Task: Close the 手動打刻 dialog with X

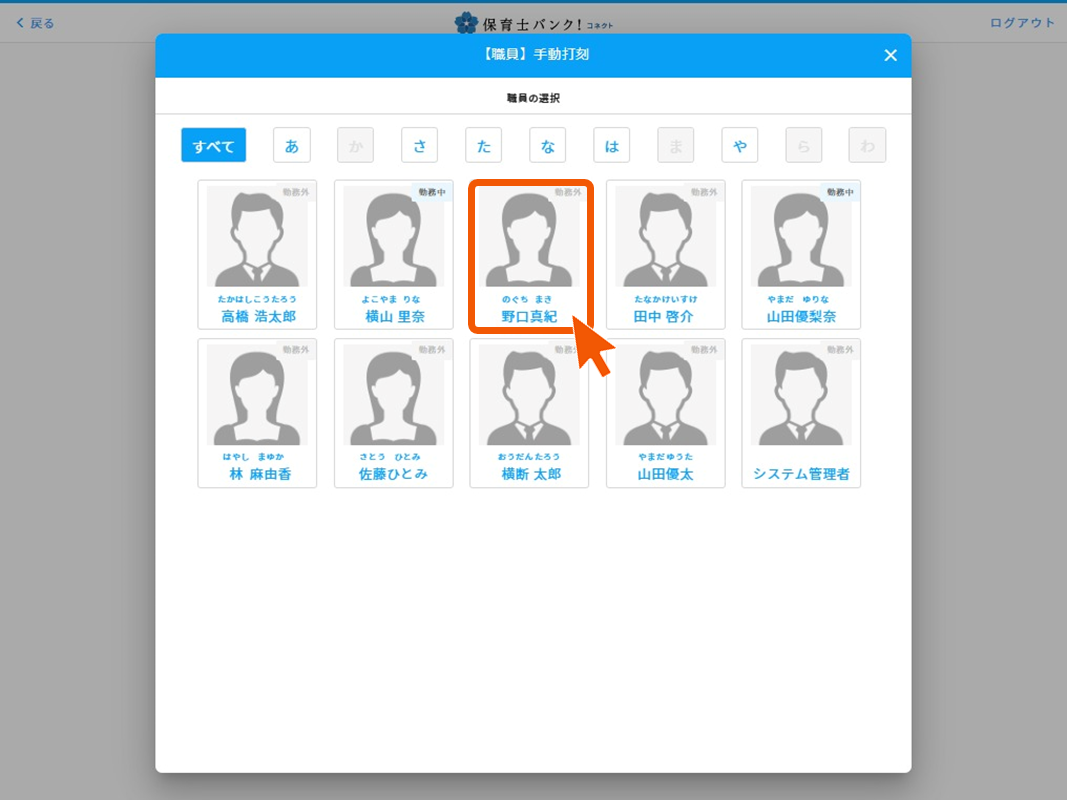Action: click(x=890, y=56)
